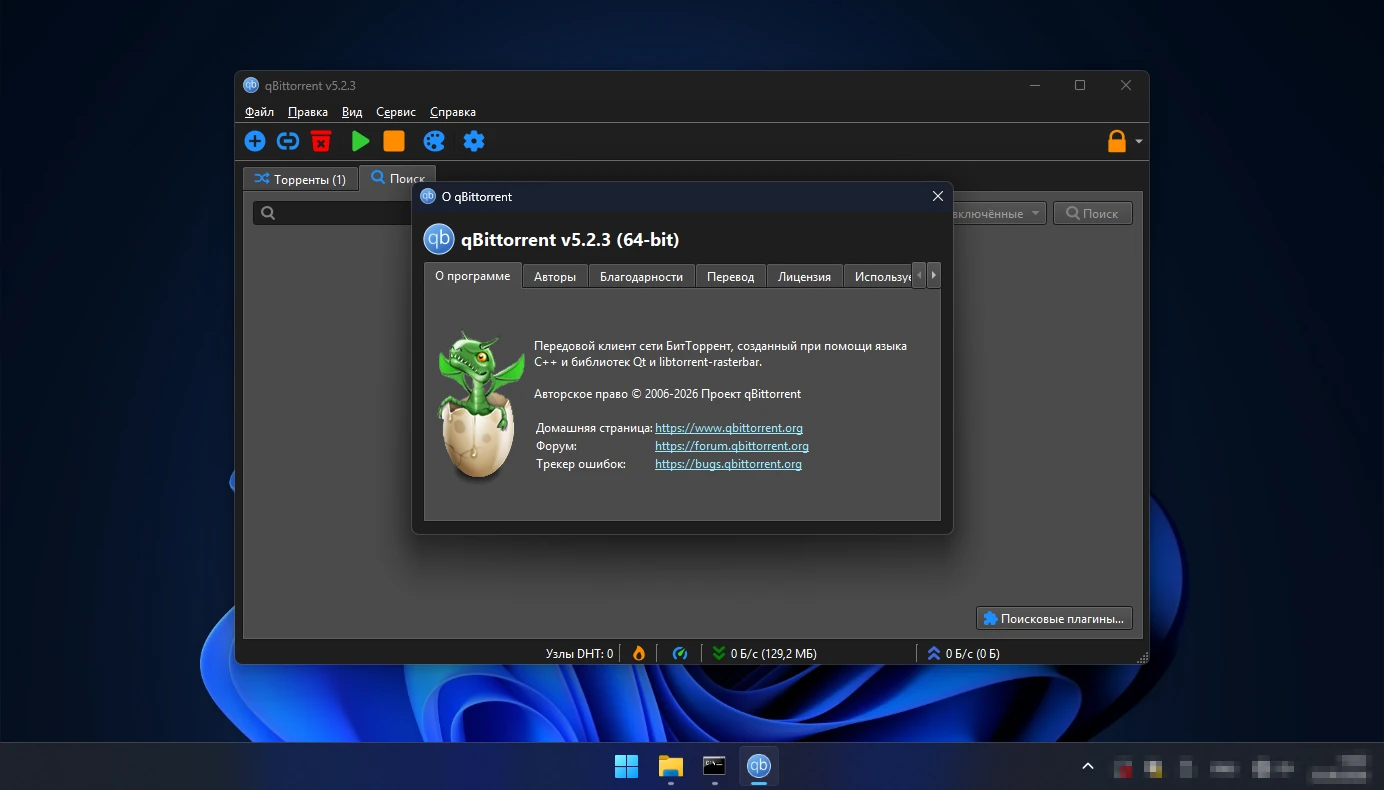Show hidden system tray icons chevron

click(1088, 767)
